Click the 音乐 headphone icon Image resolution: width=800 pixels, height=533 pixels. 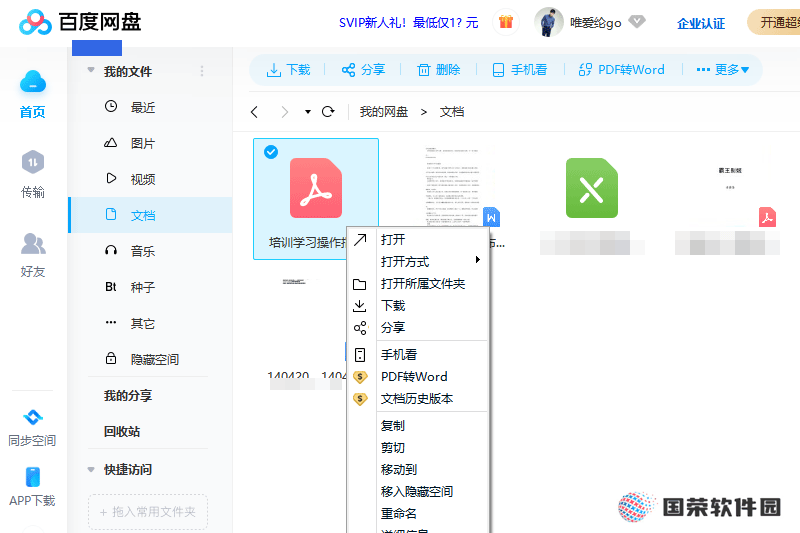111,250
